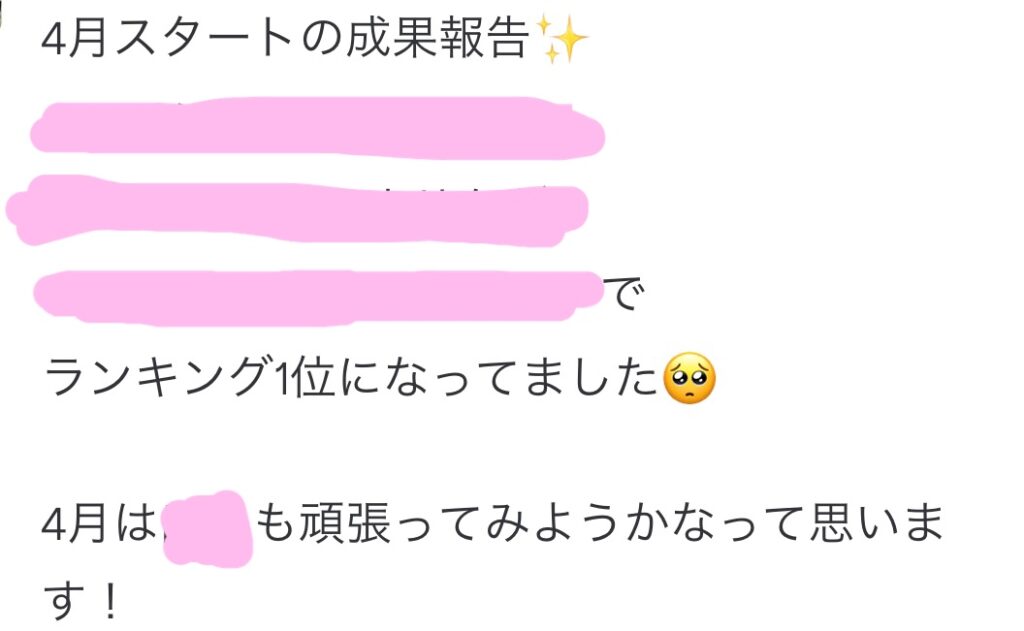Click the phrase になってました
This screenshot has height=631, width=1024.
tap(499, 378)
